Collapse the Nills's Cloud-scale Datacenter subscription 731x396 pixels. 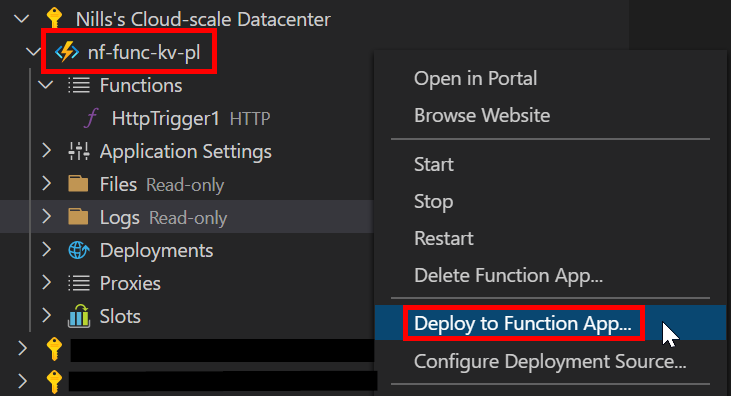point(21,19)
